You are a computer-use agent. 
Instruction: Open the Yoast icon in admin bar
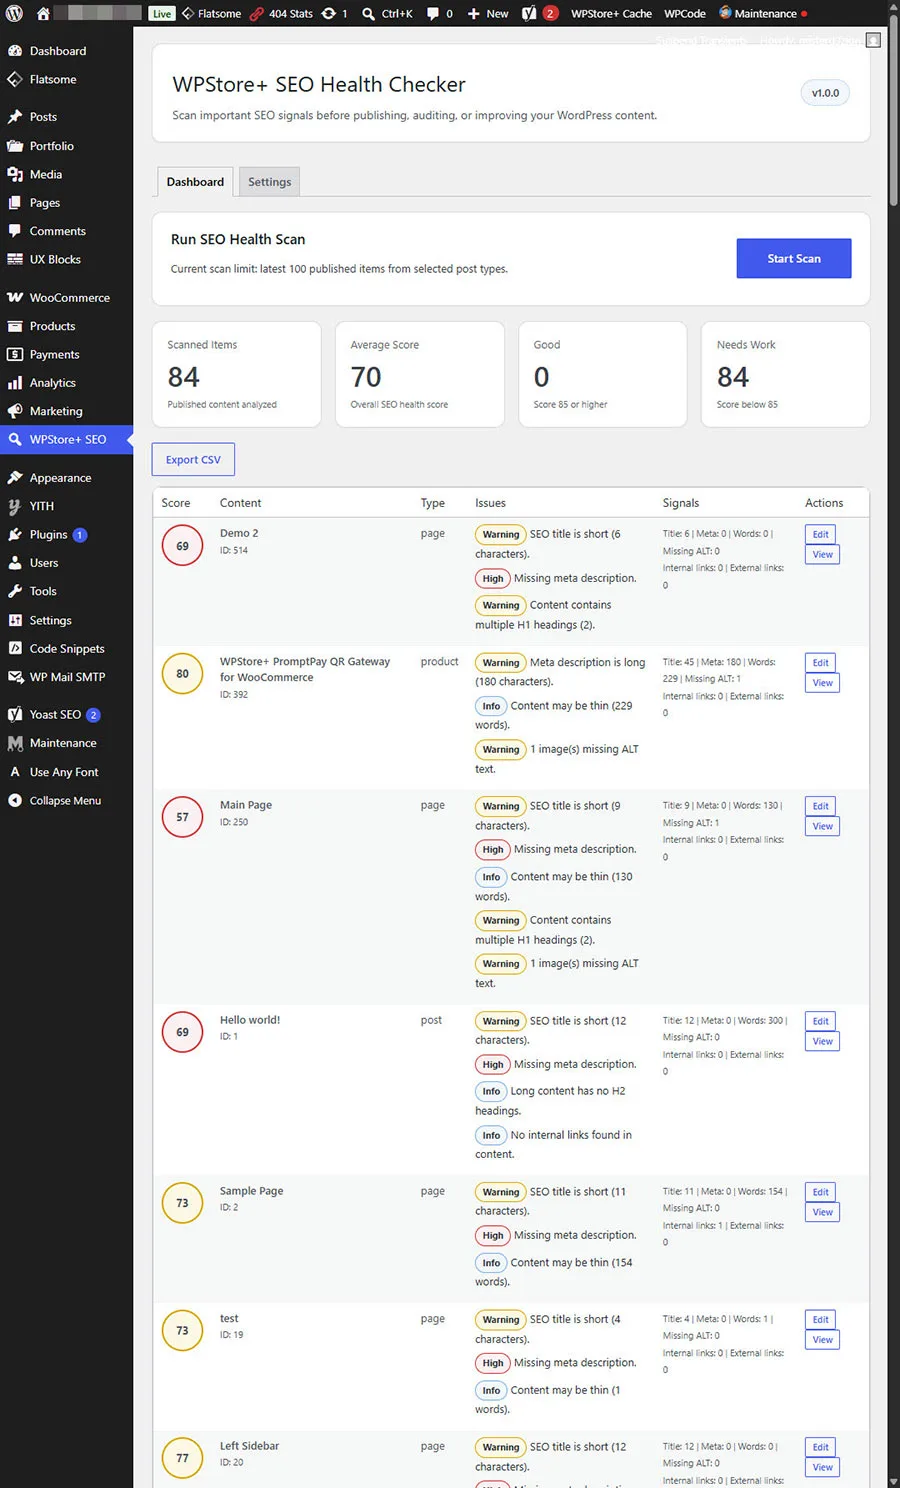coord(529,14)
